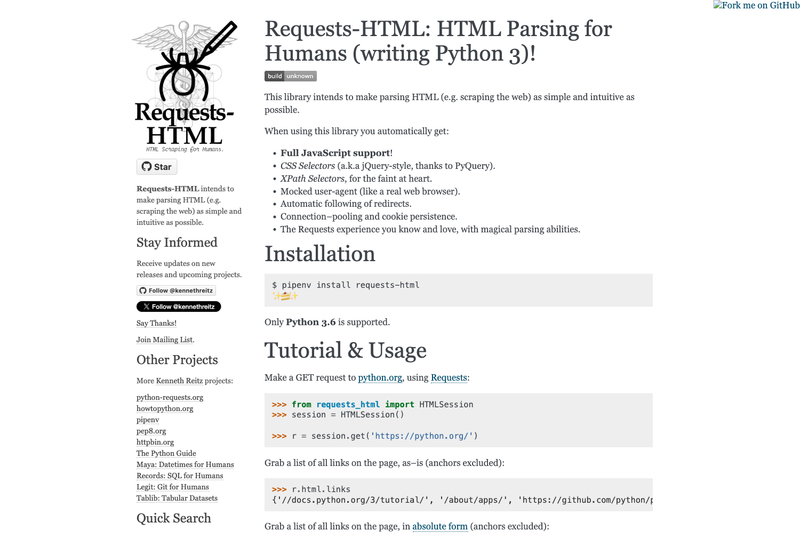The width and height of the screenshot is (800, 533).
Task: Click the sparkle cake emoji in code block
Action: 285,296
